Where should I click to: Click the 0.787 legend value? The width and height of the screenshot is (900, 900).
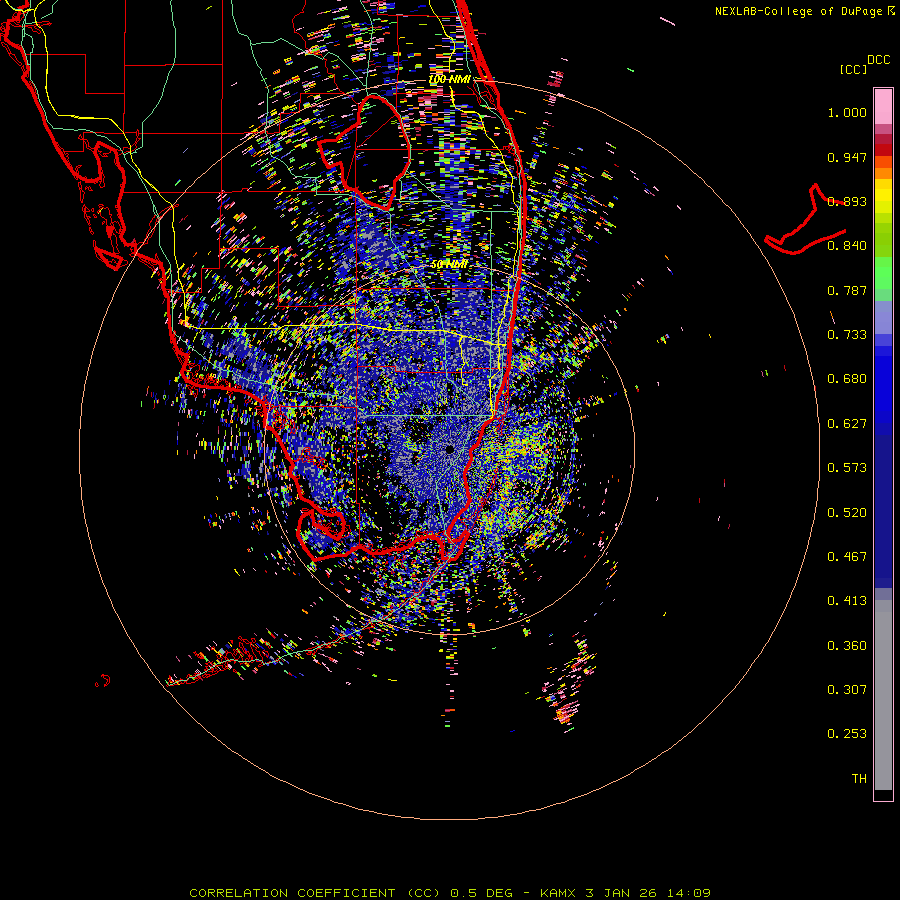click(x=847, y=290)
